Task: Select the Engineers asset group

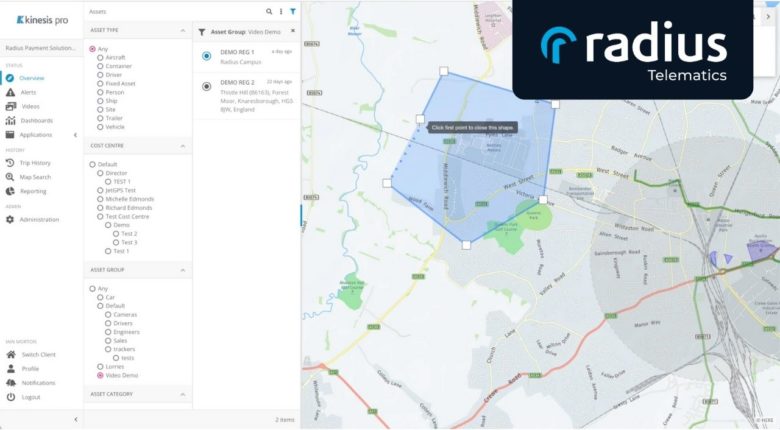Action: click(x=108, y=332)
